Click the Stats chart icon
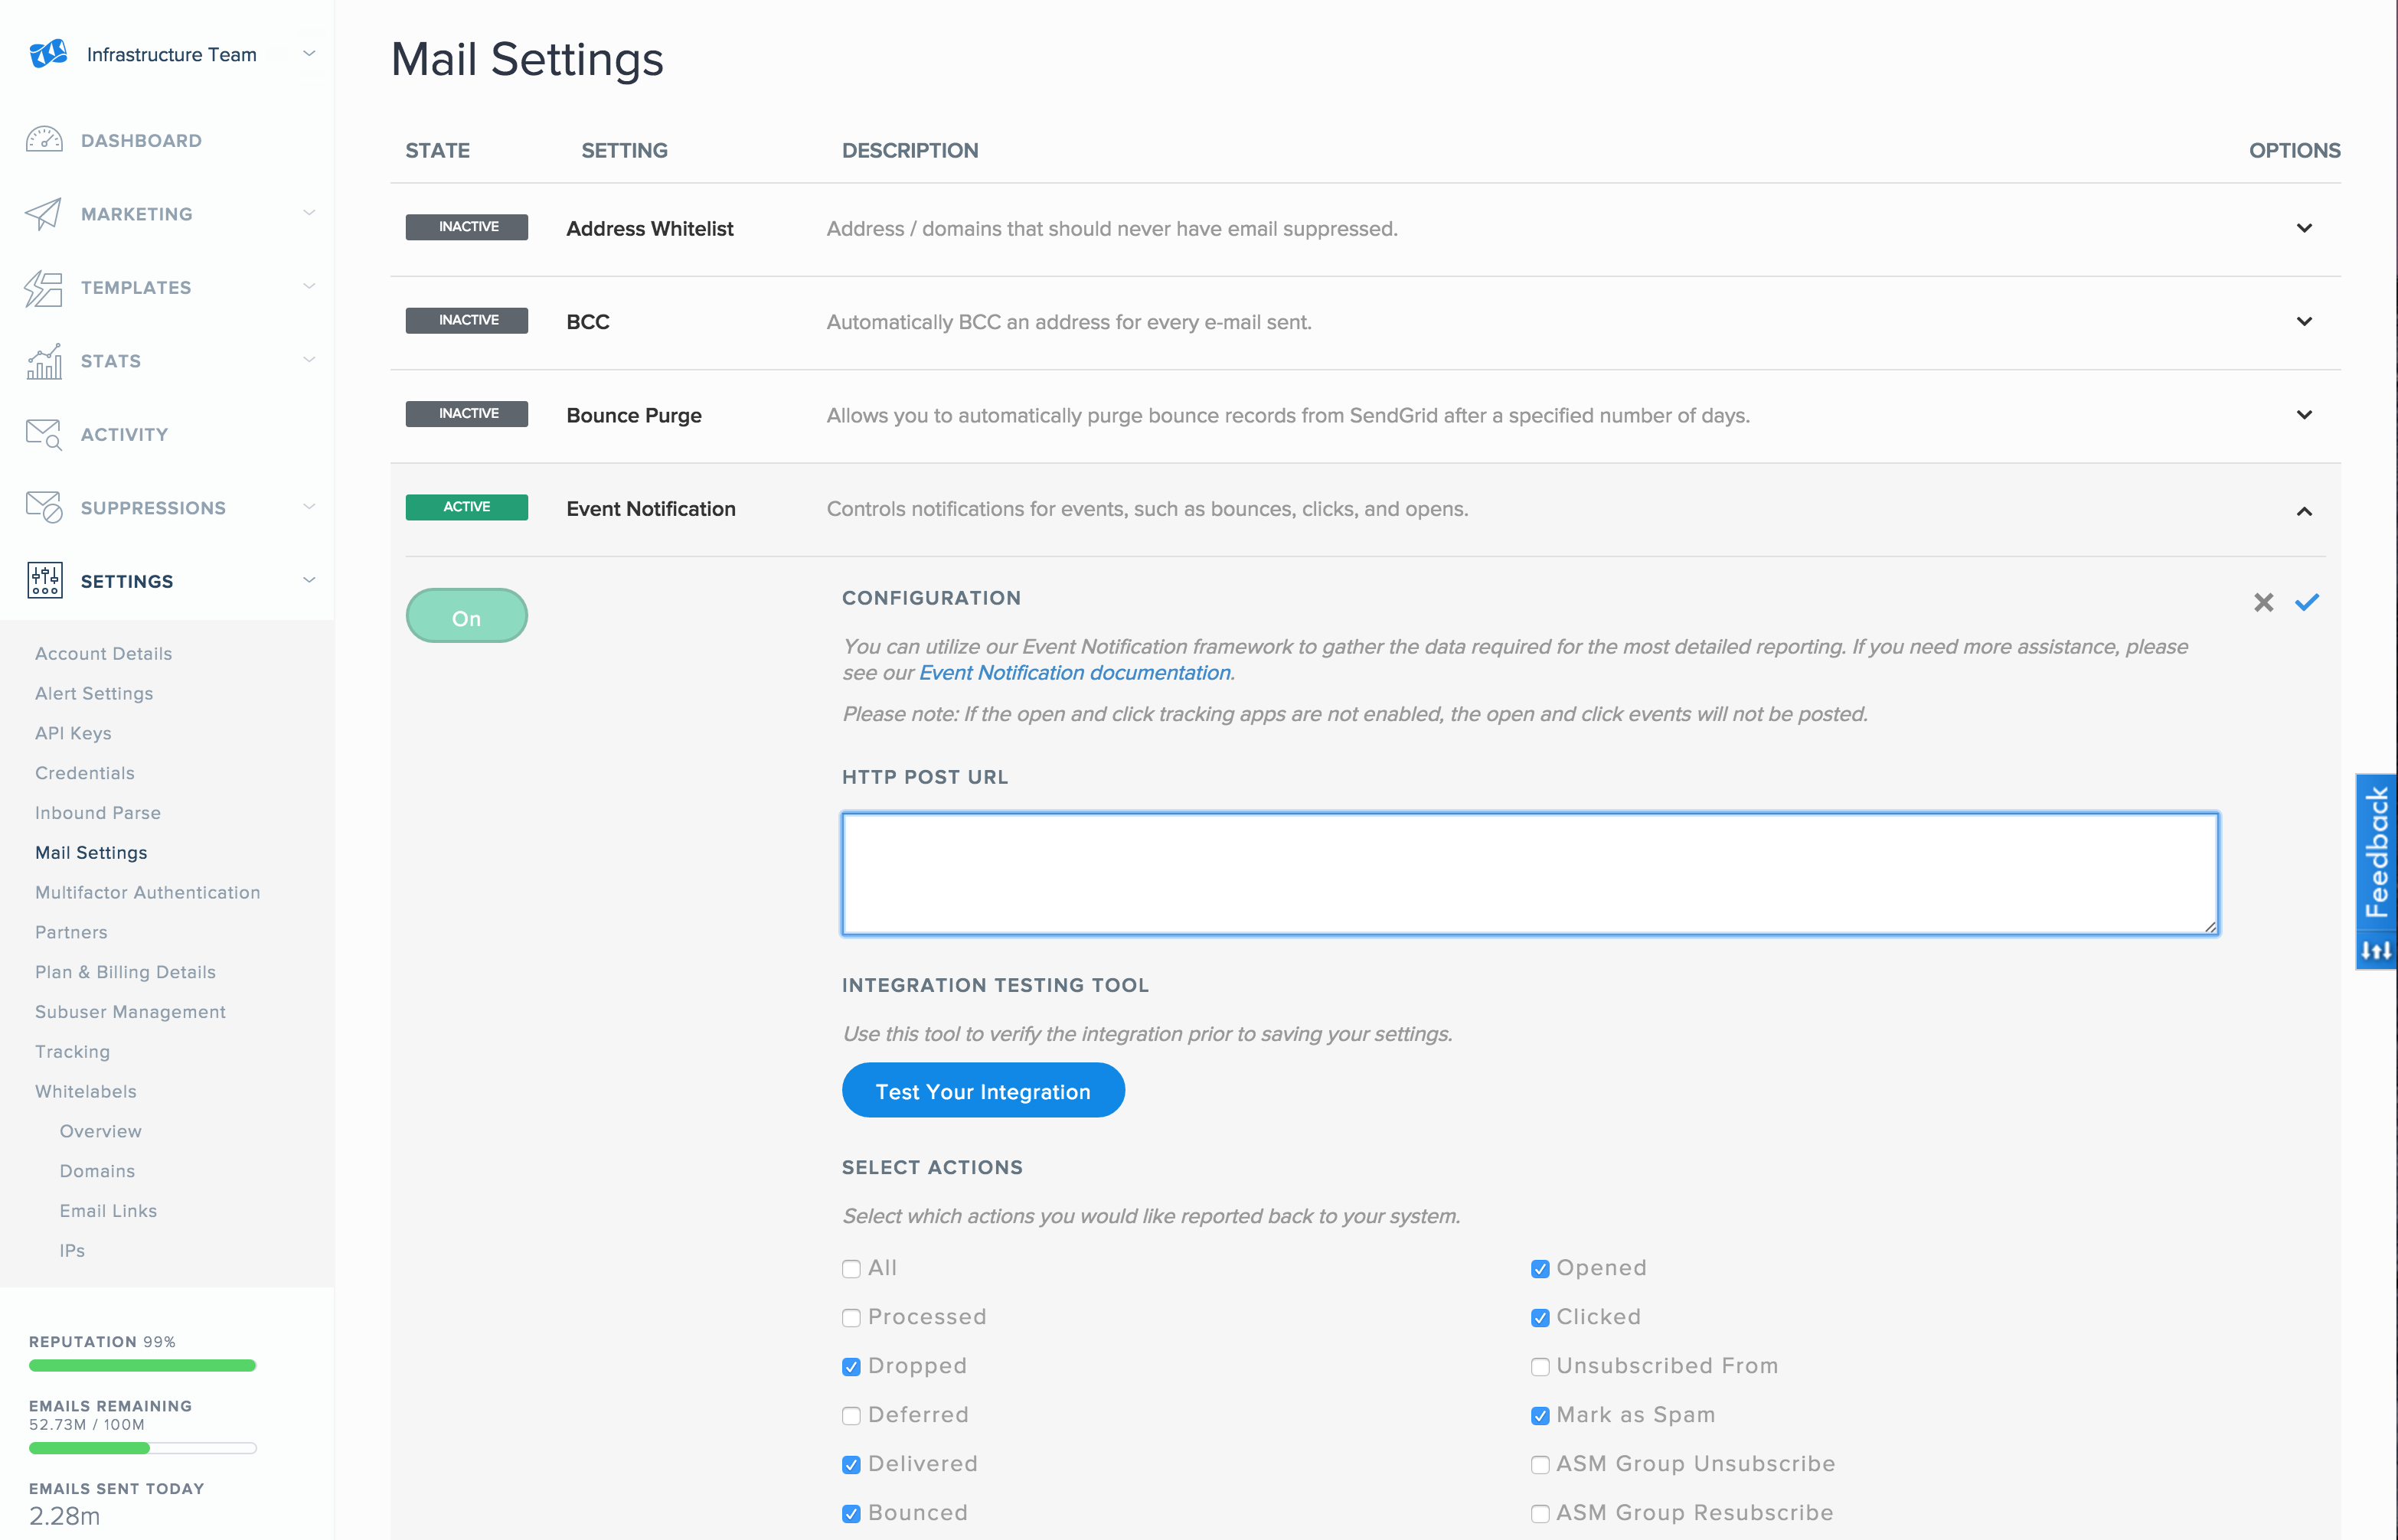 point(44,361)
